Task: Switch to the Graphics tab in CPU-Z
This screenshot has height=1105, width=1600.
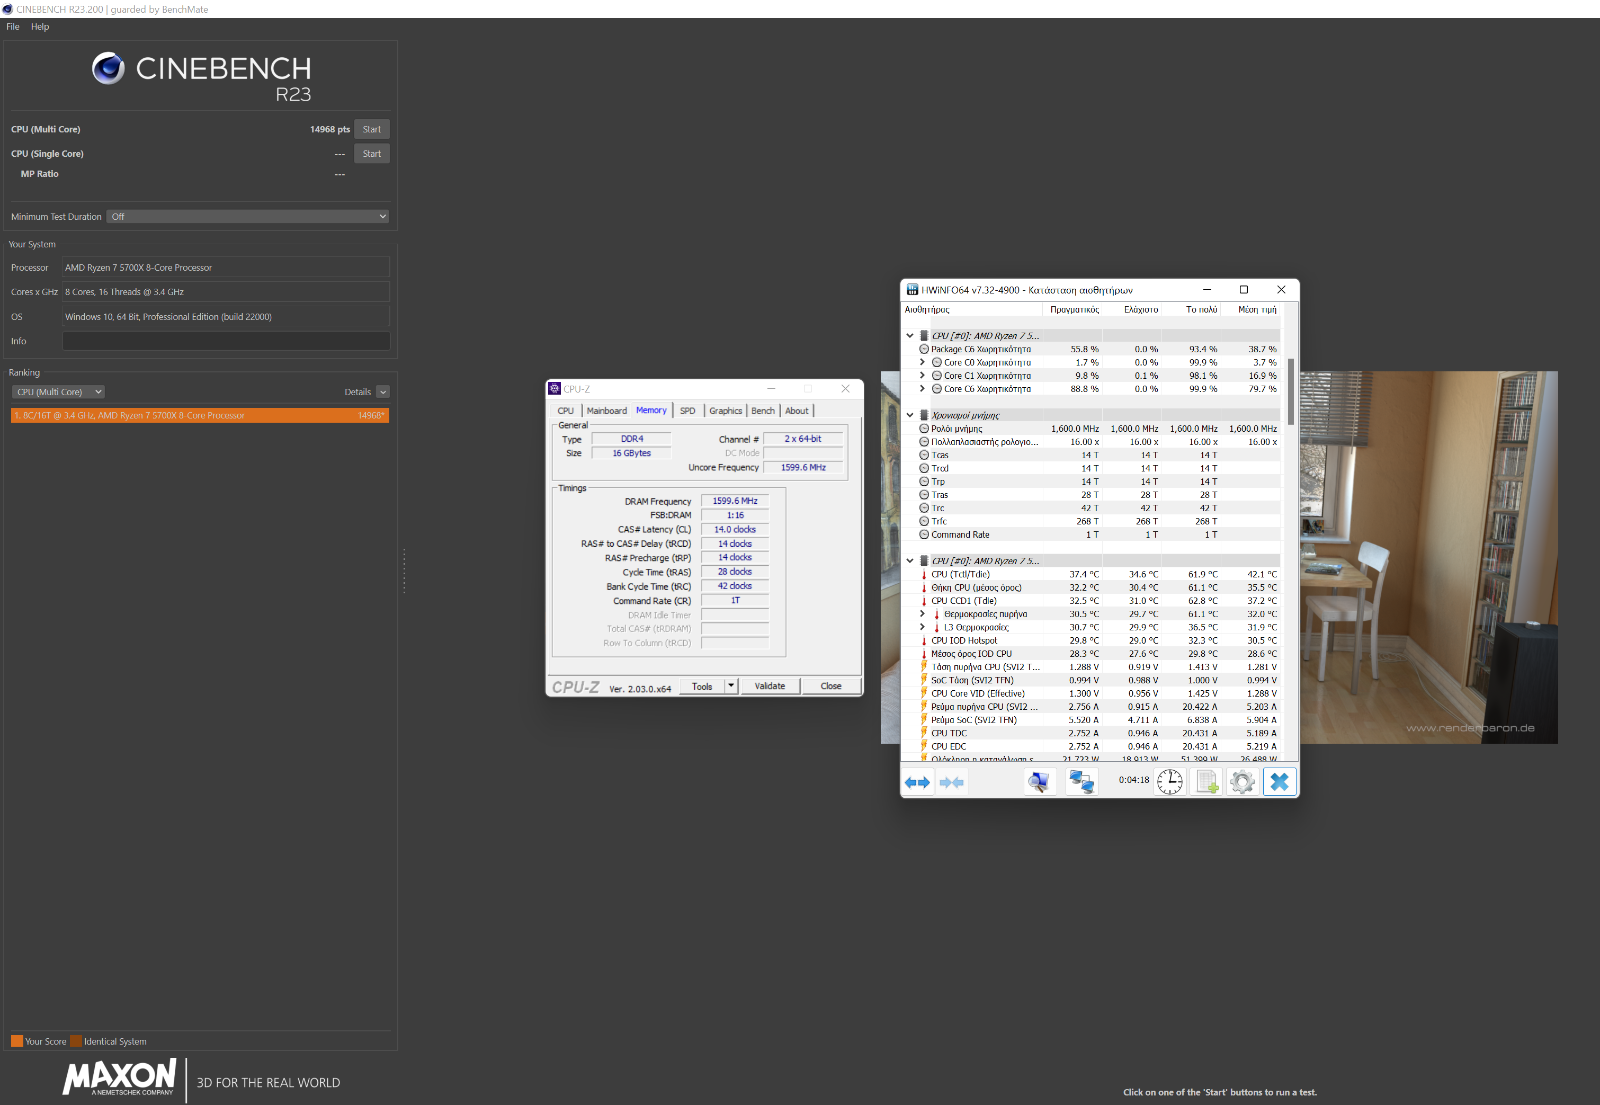Action: click(x=726, y=411)
